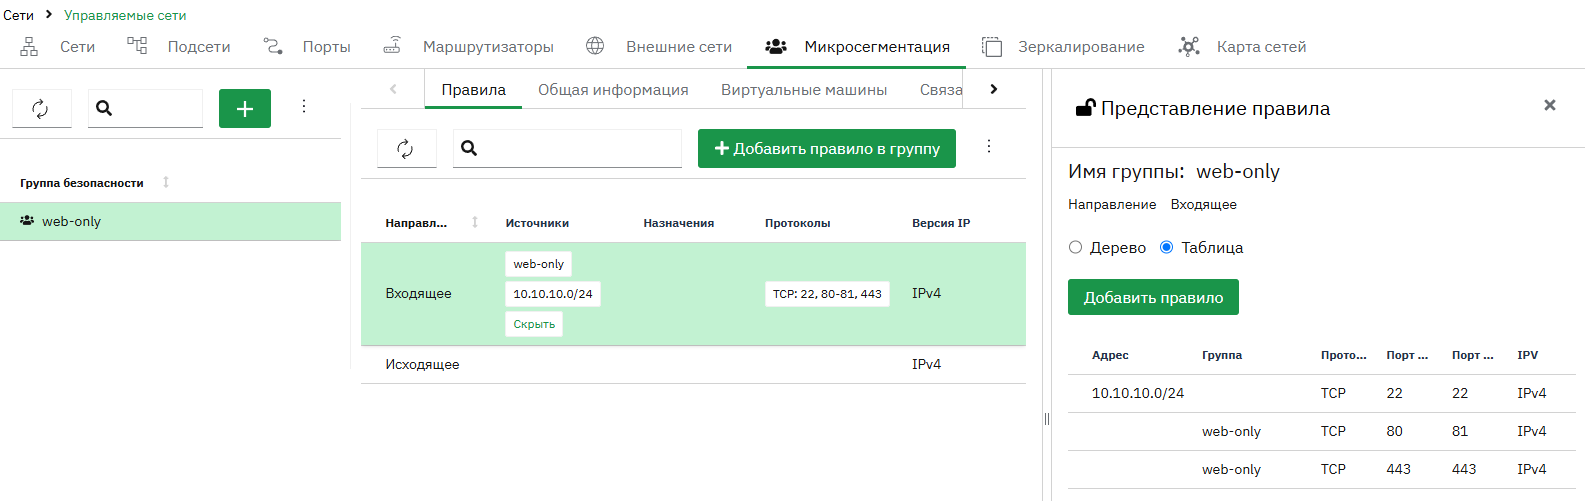Select the web-only port 443 rule row
The height and width of the screenshot is (501, 1585).
point(1321,469)
